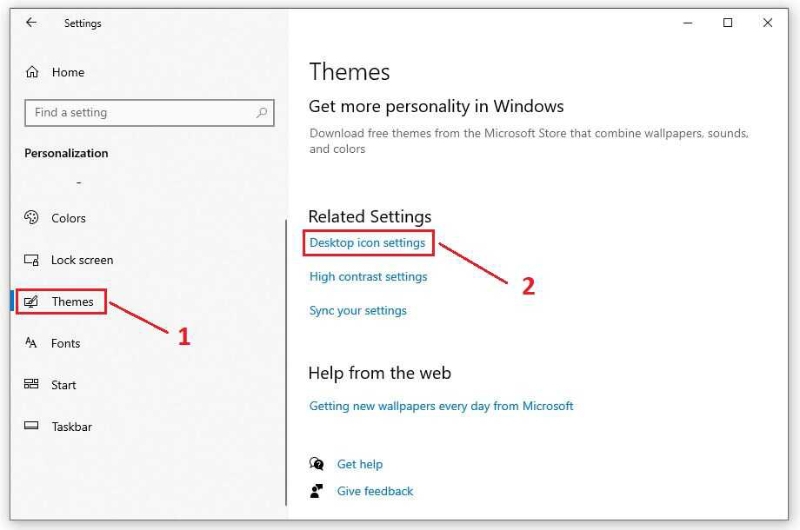Open the Start personalization page

pyautogui.click(x=63, y=385)
